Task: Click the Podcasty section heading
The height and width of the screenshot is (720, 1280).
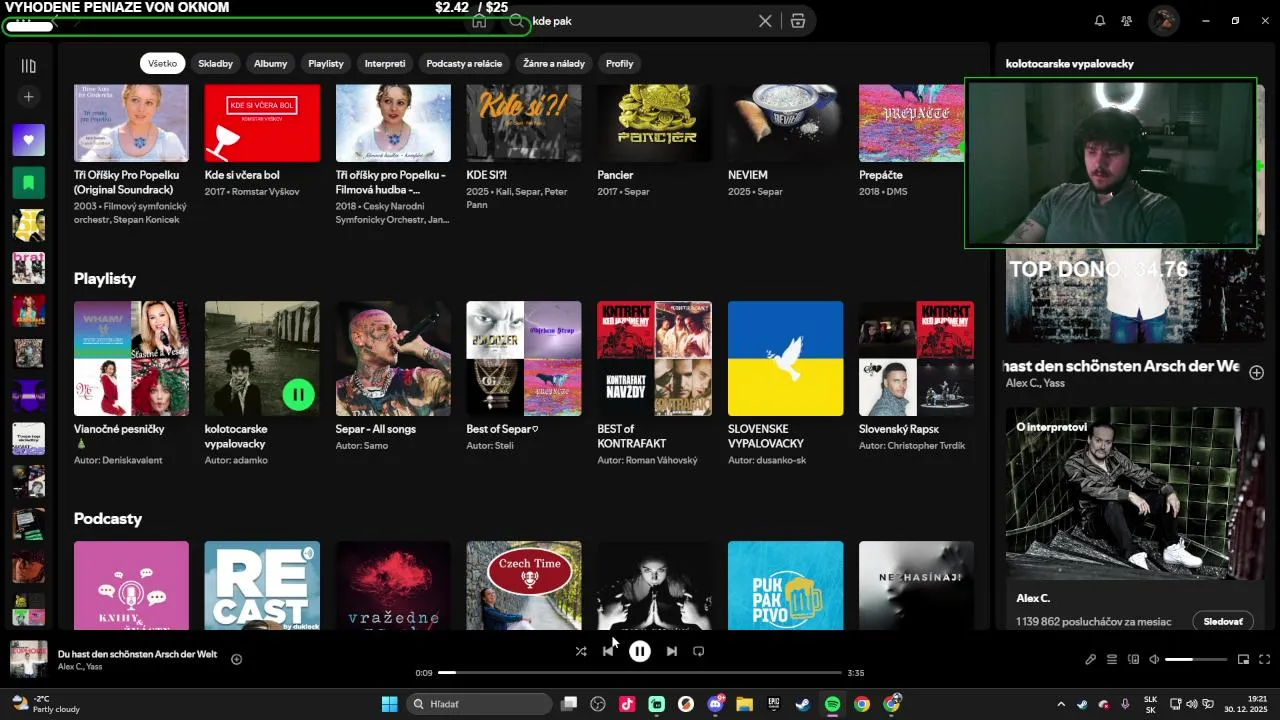Action: coord(108,519)
